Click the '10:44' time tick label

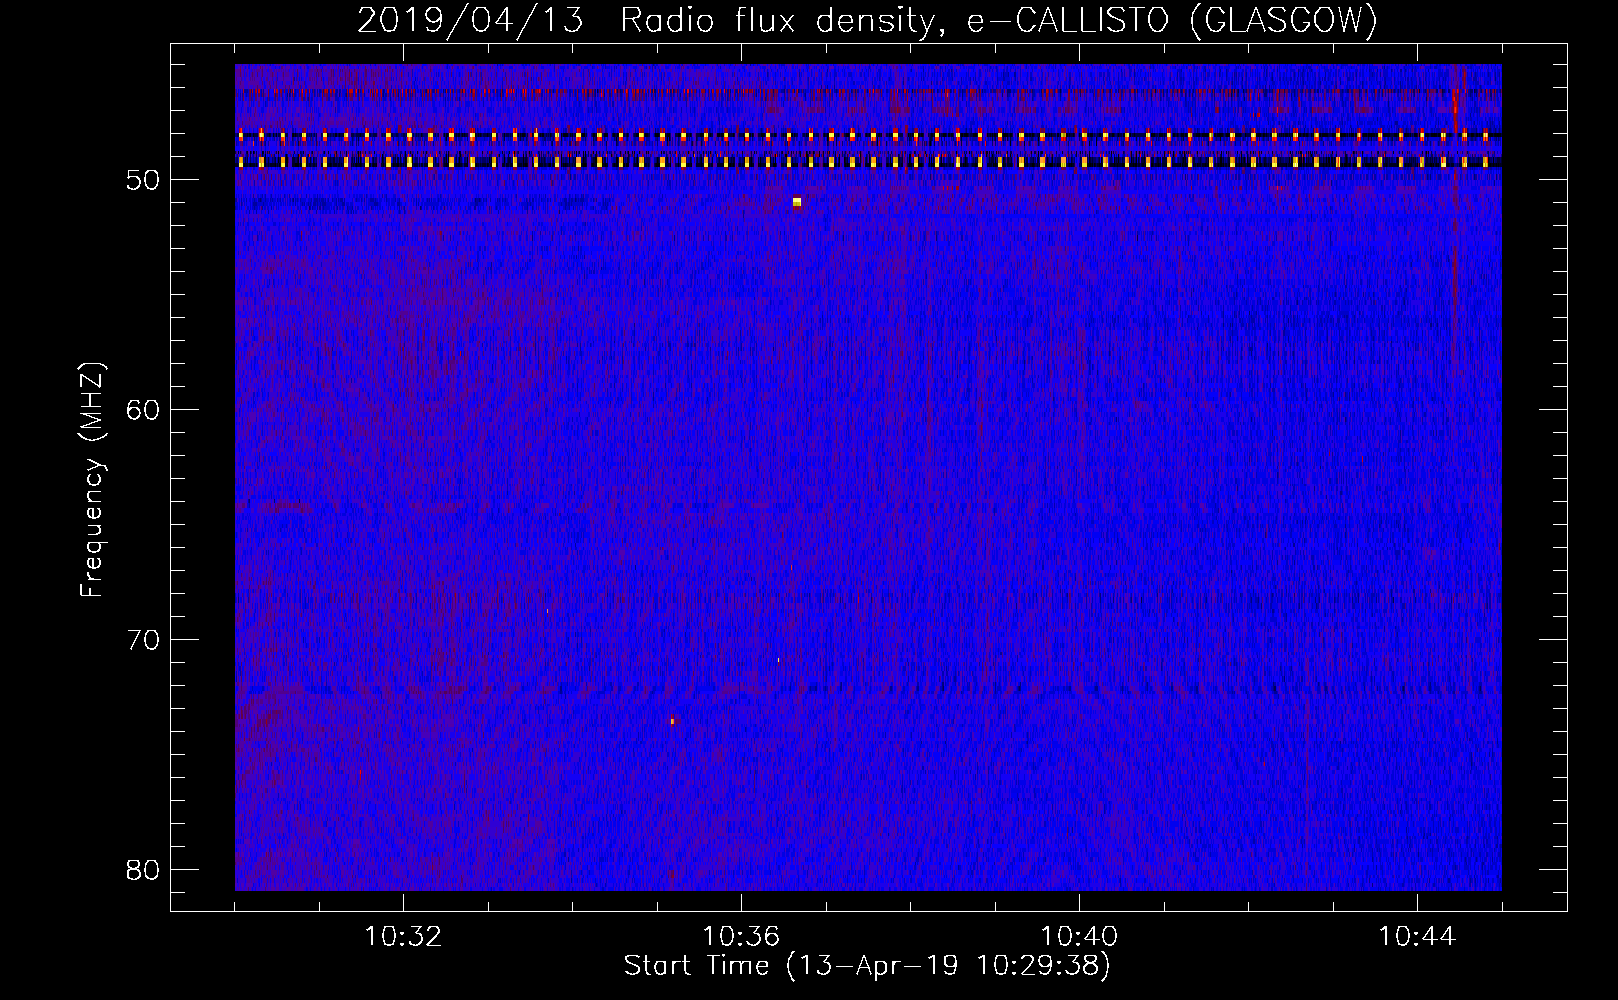(x=1417, y=936)
